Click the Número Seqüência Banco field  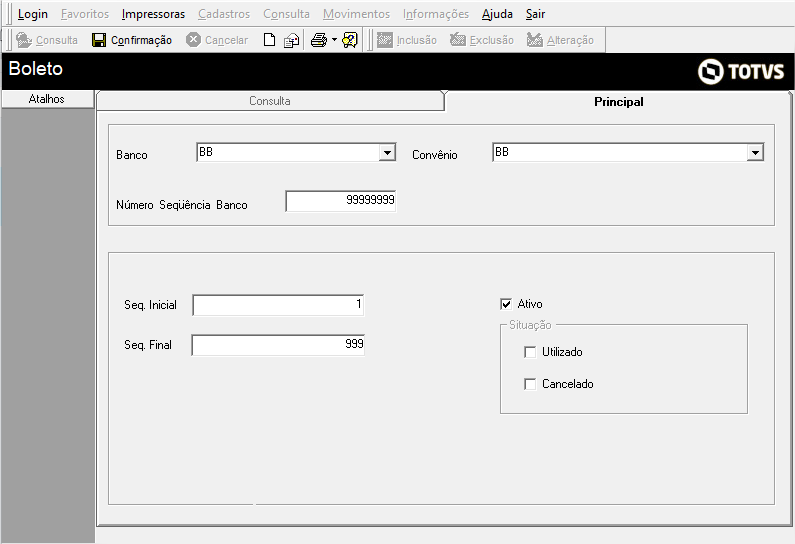pos(341,201)
